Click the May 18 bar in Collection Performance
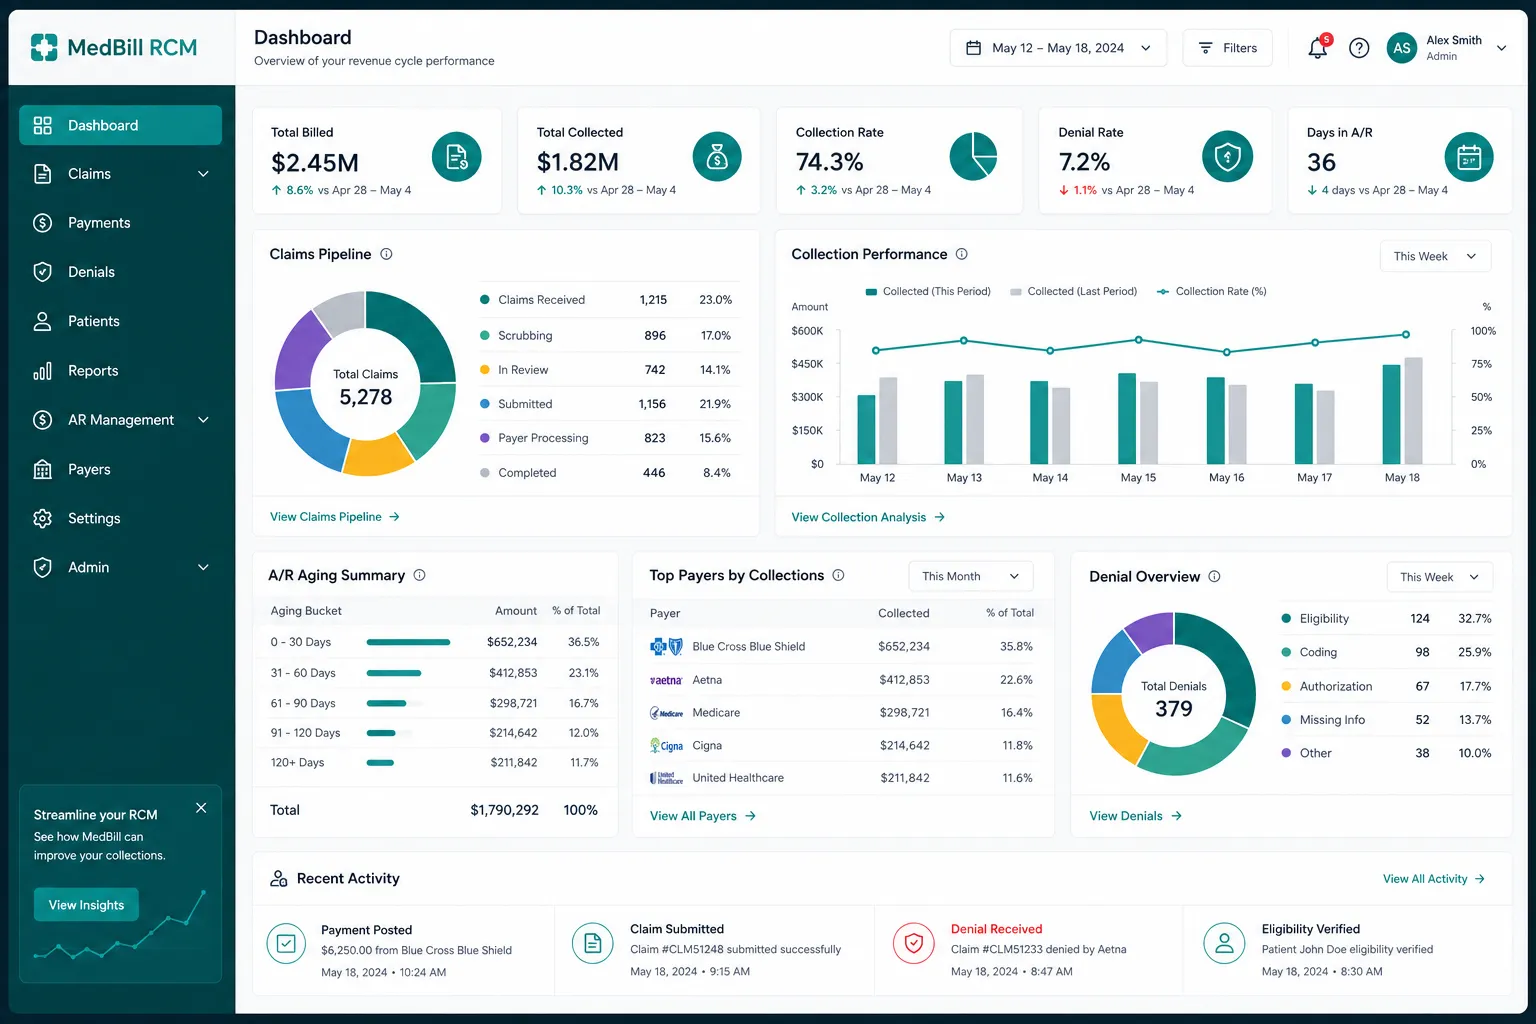 point(1392,414)
